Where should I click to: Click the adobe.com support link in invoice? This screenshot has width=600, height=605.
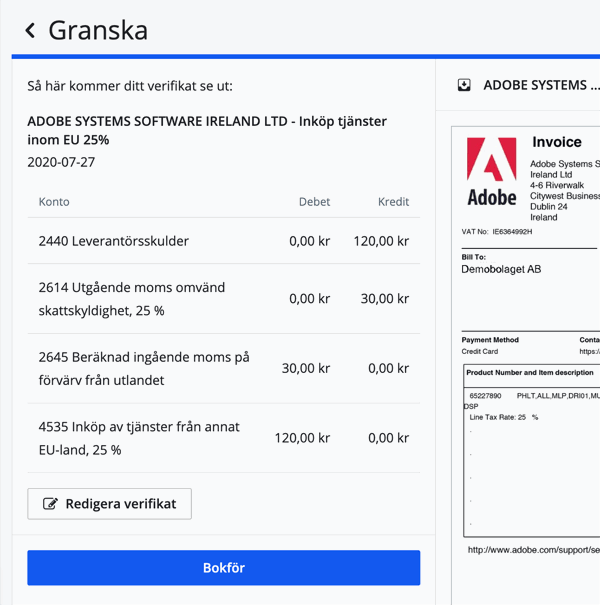pos(534,550)
